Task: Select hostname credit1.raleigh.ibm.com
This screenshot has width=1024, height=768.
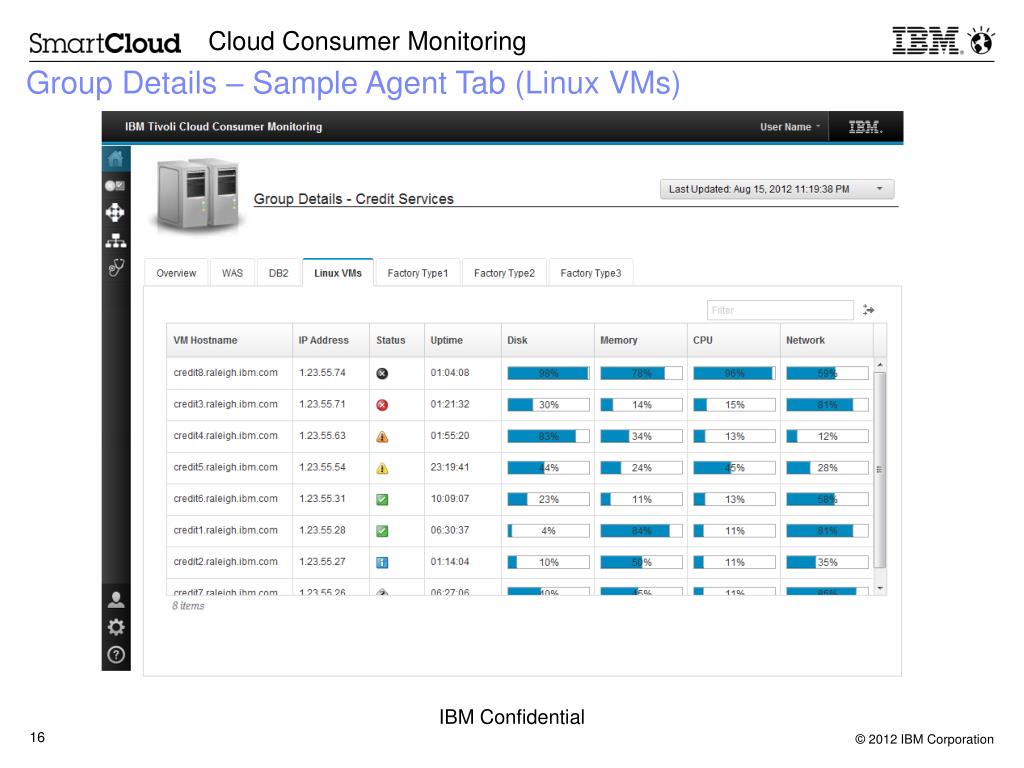Action: [225, 530]
